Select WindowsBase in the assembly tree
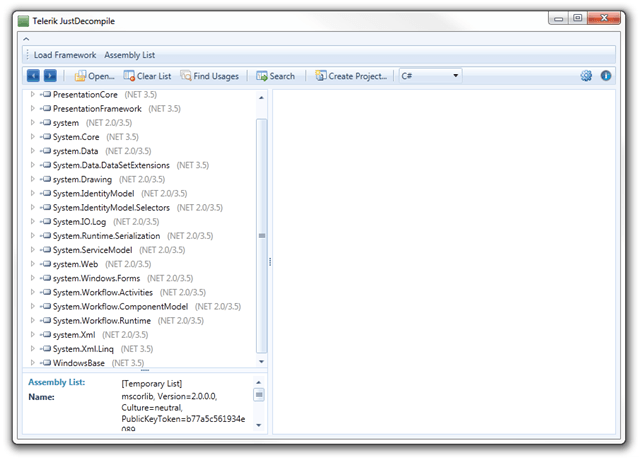Viewport: 640px width, 460px height. [x=79, y=363]
